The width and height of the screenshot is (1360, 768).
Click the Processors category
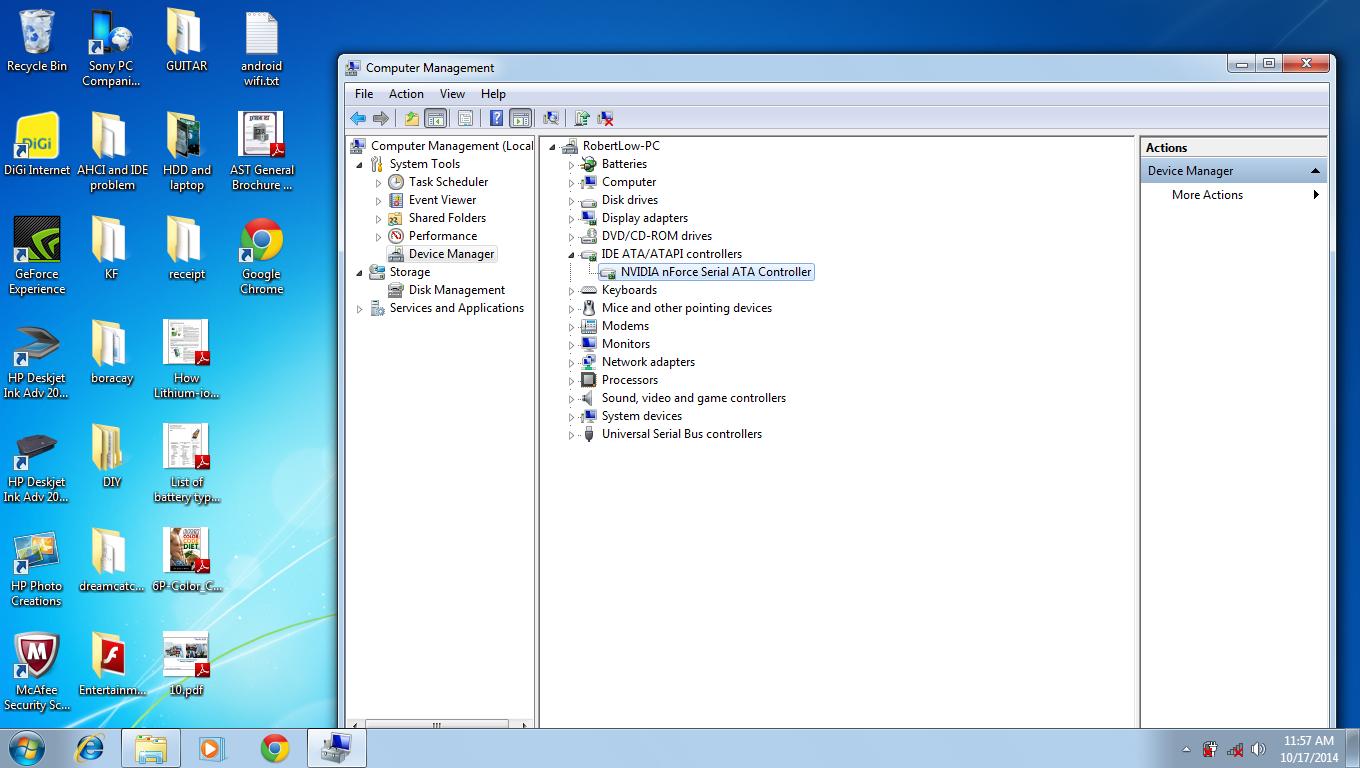[x=630, y=380]
